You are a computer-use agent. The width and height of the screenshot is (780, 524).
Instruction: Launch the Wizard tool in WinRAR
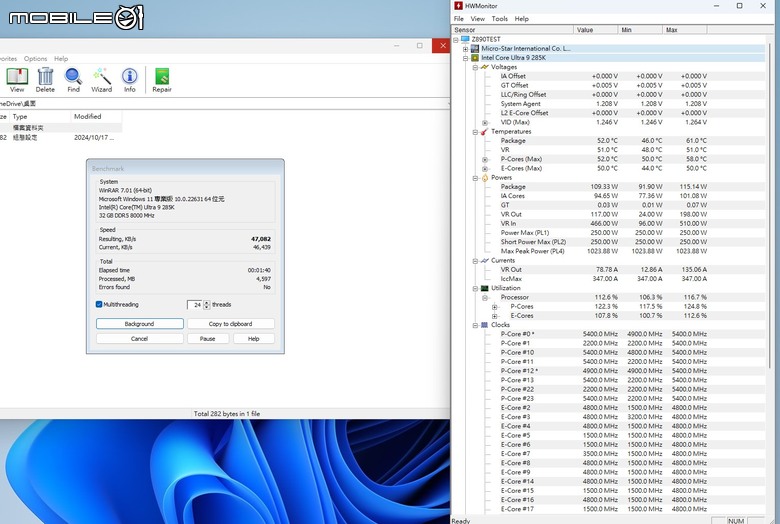(101, 80)
